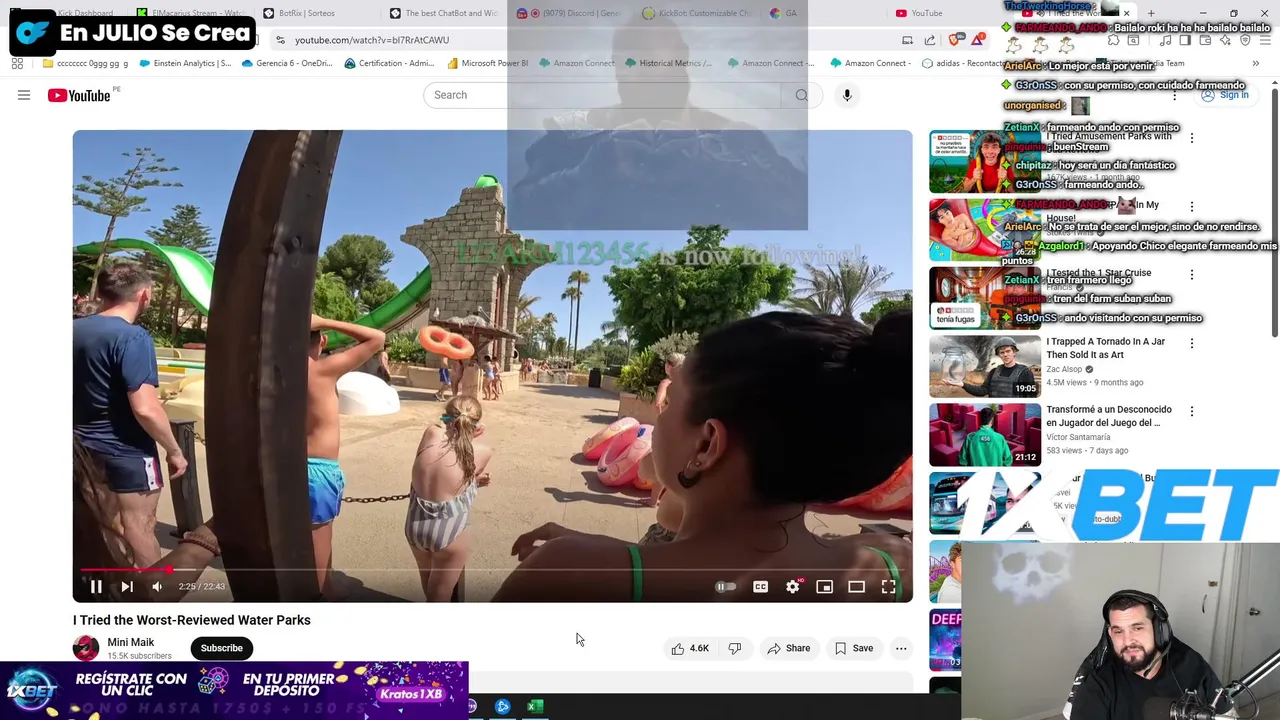Like the video with 4.6K likes

click(x=690, y=648)
